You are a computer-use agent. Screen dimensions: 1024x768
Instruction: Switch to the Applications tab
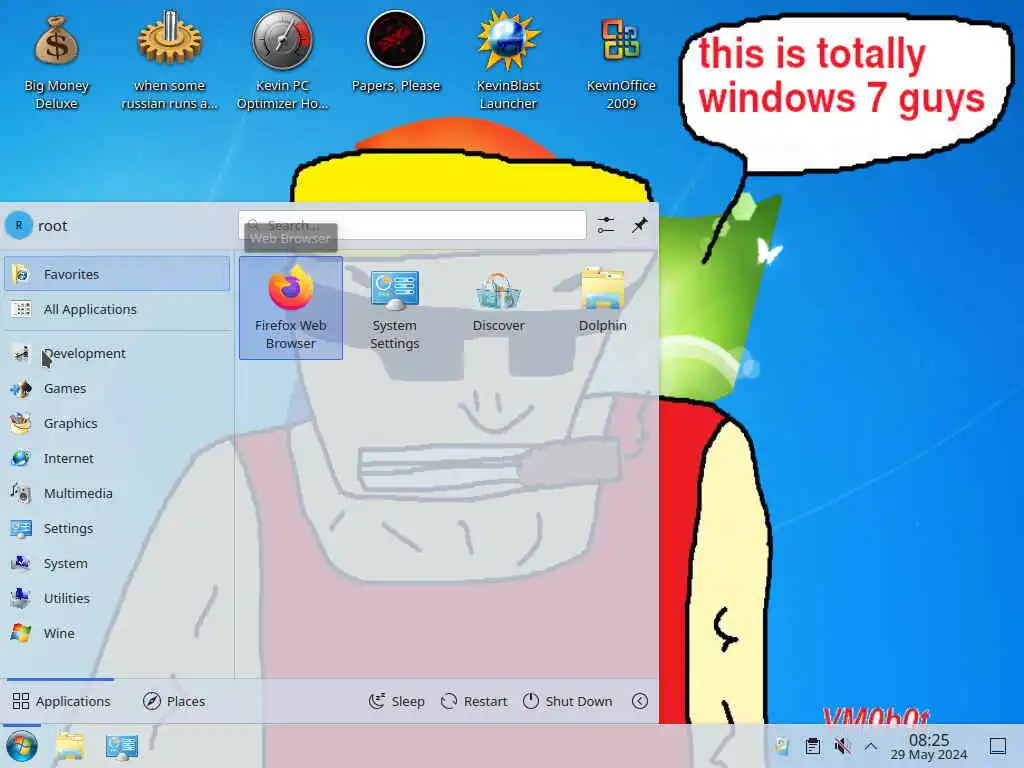[x=61, y=701]
